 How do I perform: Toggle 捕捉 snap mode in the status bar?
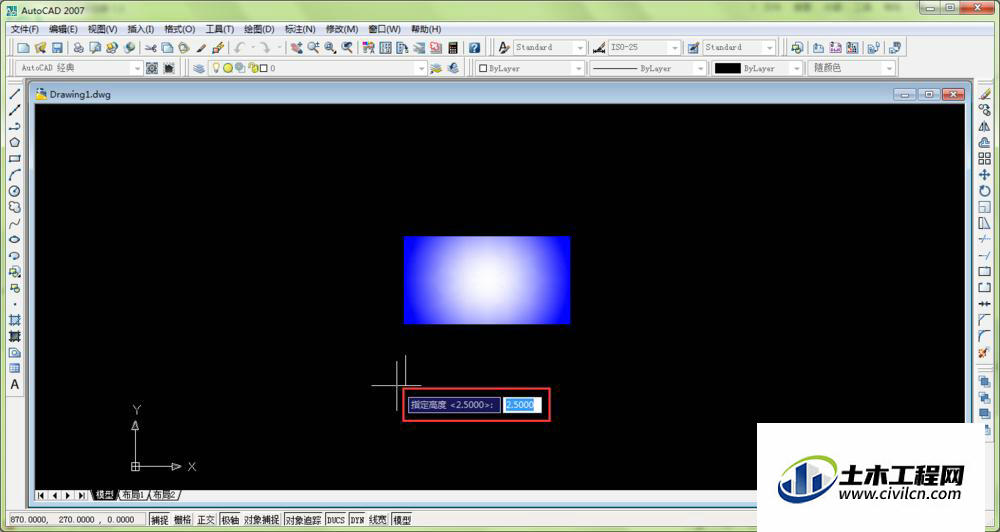click(159, 520)
